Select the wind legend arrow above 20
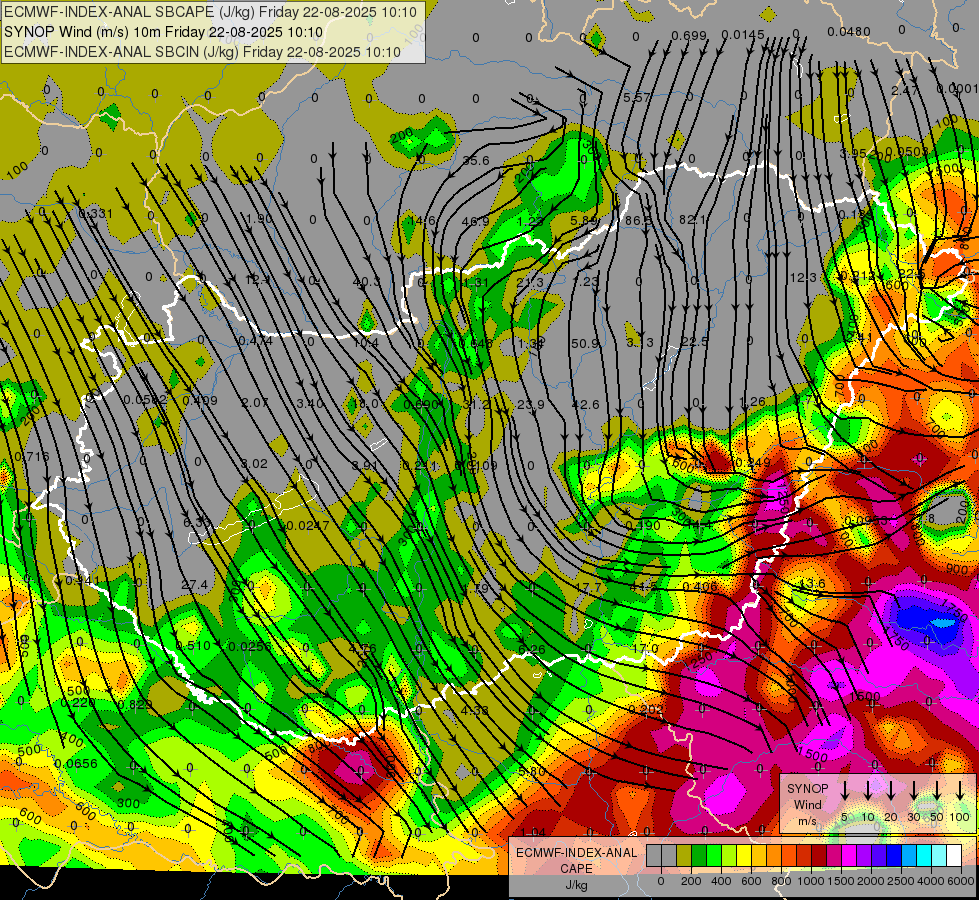979x900 pixels. tap(891, 790)
